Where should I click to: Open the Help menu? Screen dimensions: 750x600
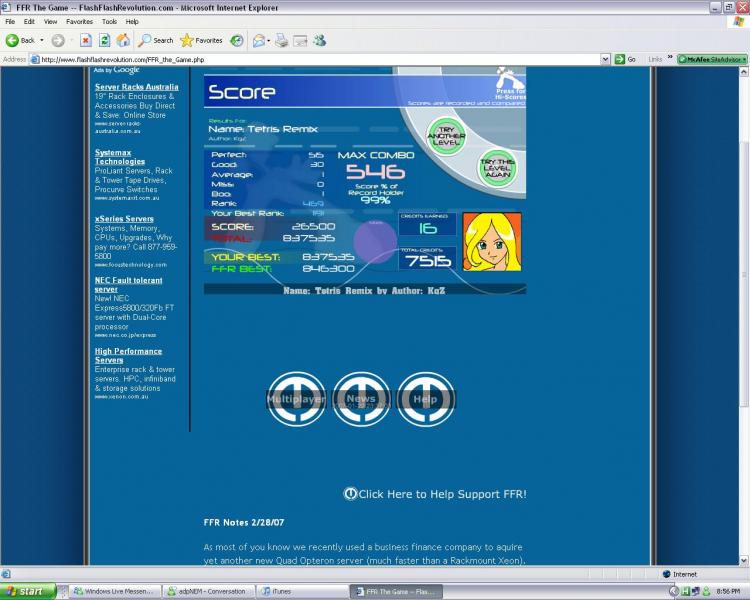(x=132, y=22)
